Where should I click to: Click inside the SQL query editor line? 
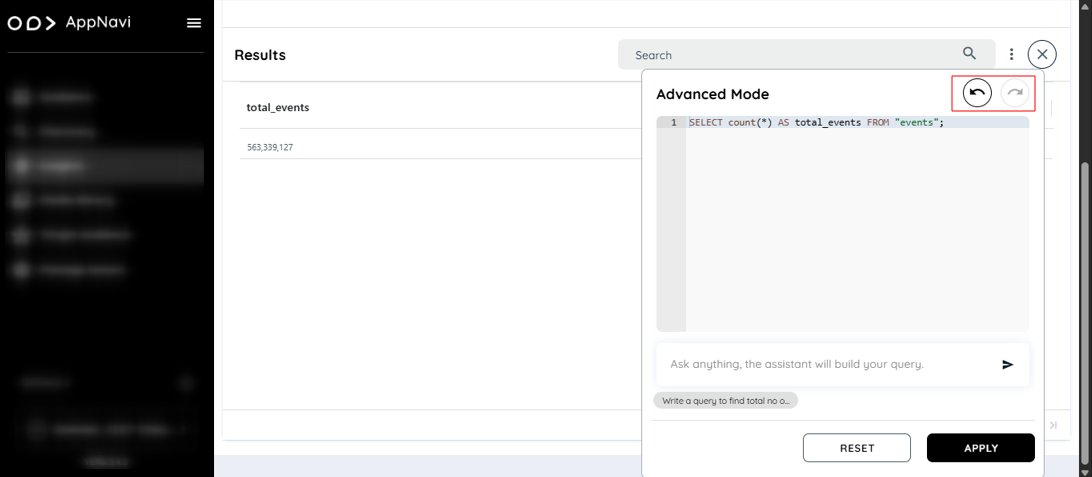tap(857, 123)
